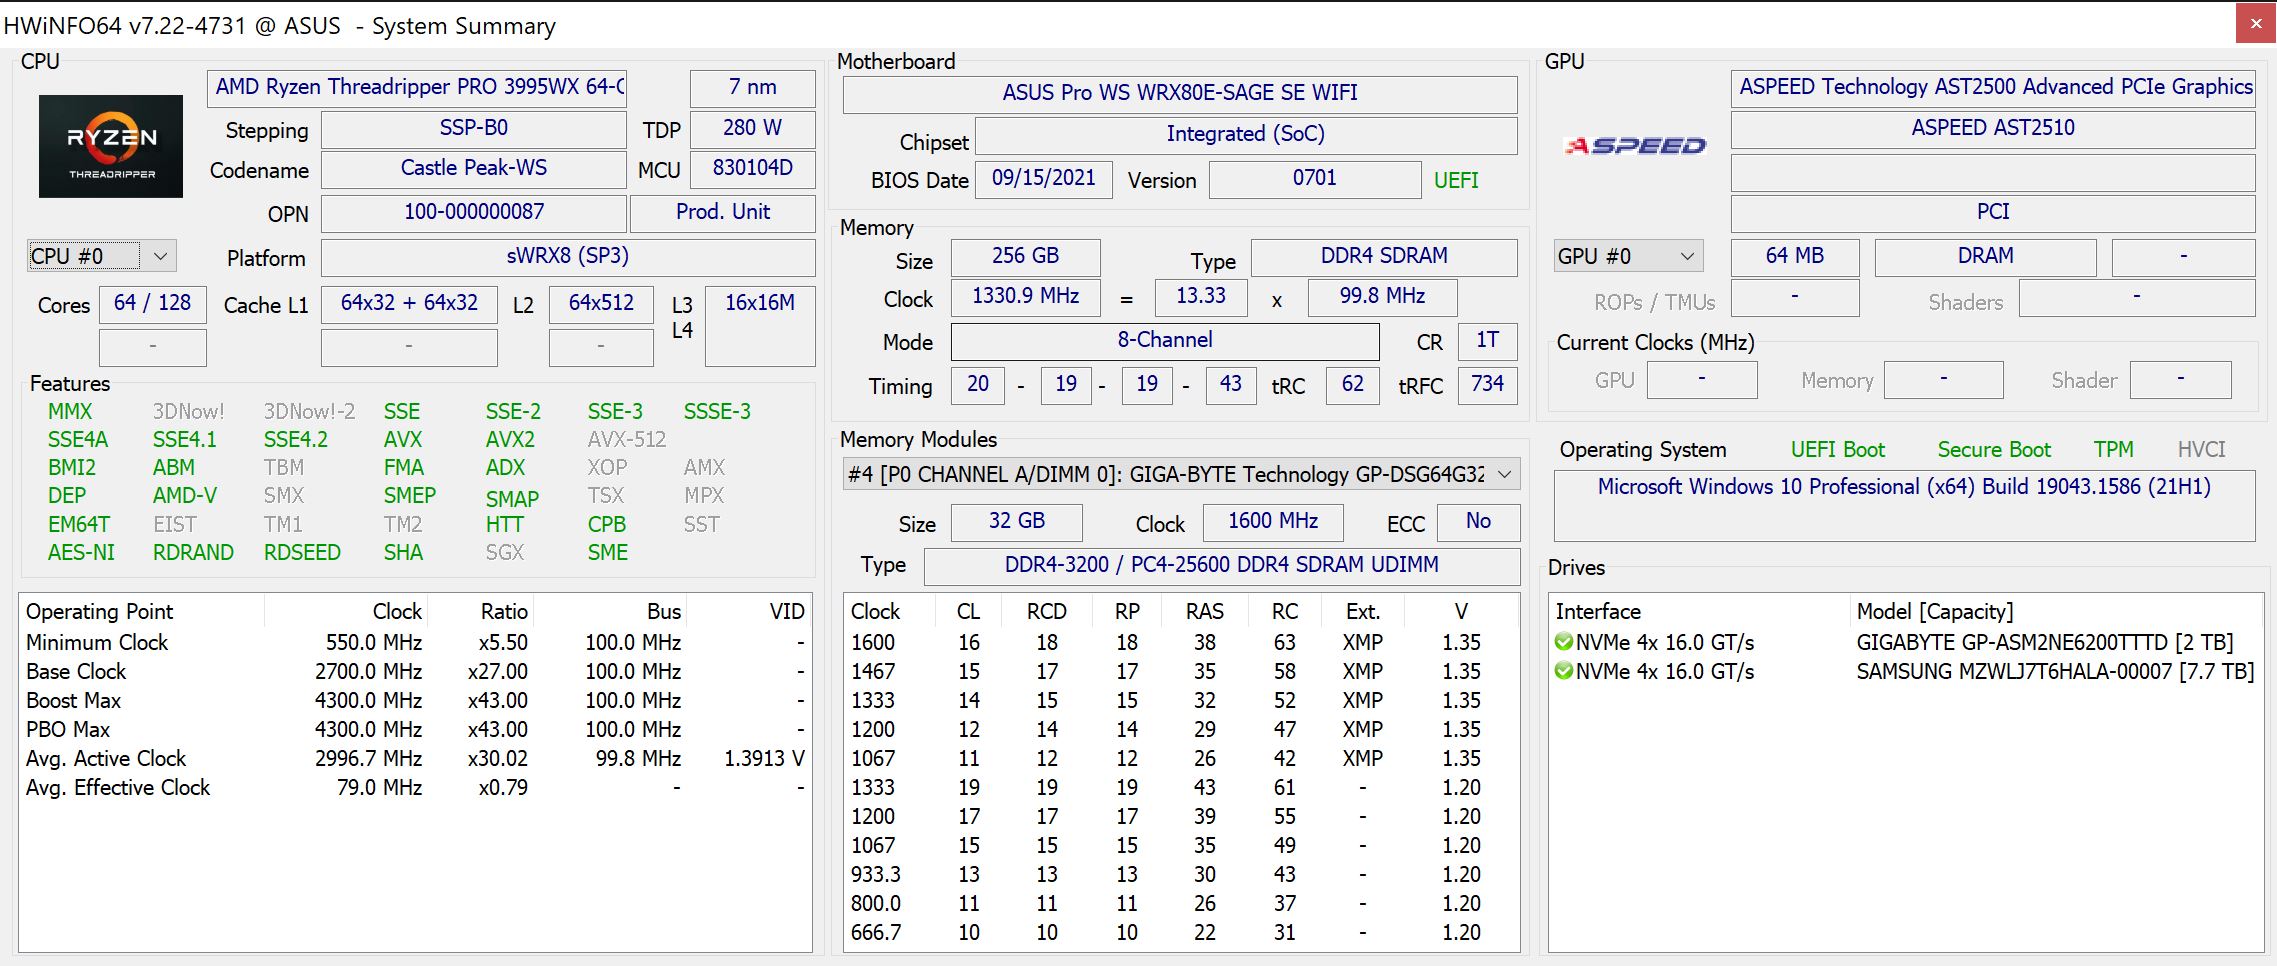Click the green UEFI label next to BIOS version

click(x=1456, y=181)
